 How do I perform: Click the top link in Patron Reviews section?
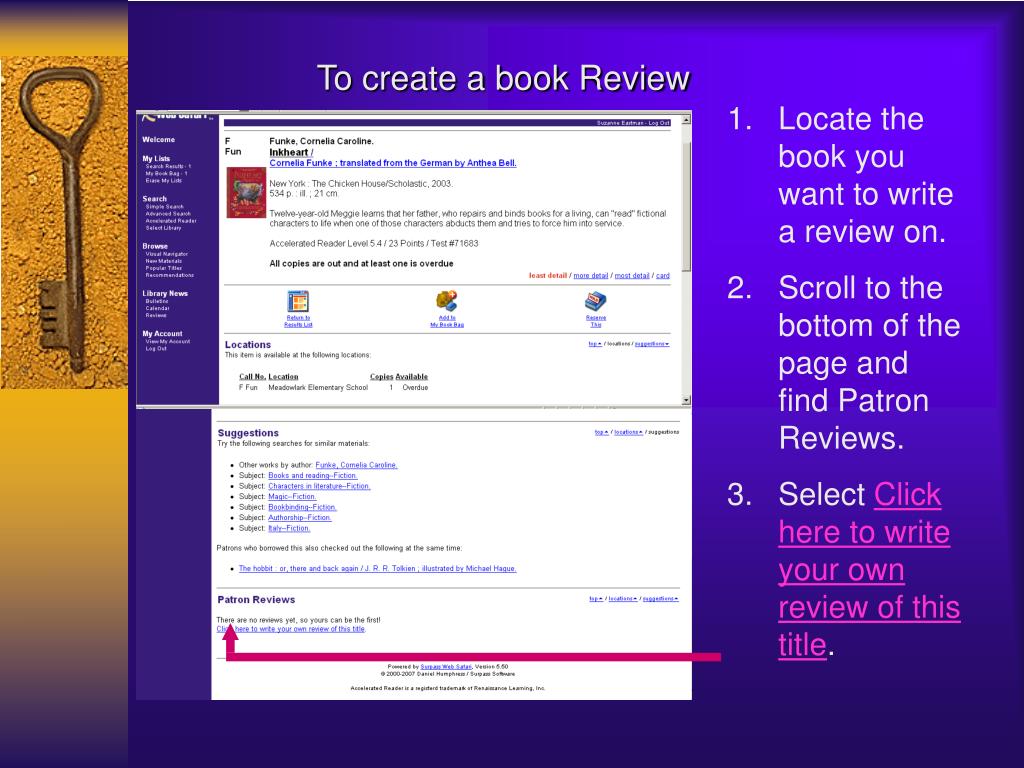[x=596, y=599]
